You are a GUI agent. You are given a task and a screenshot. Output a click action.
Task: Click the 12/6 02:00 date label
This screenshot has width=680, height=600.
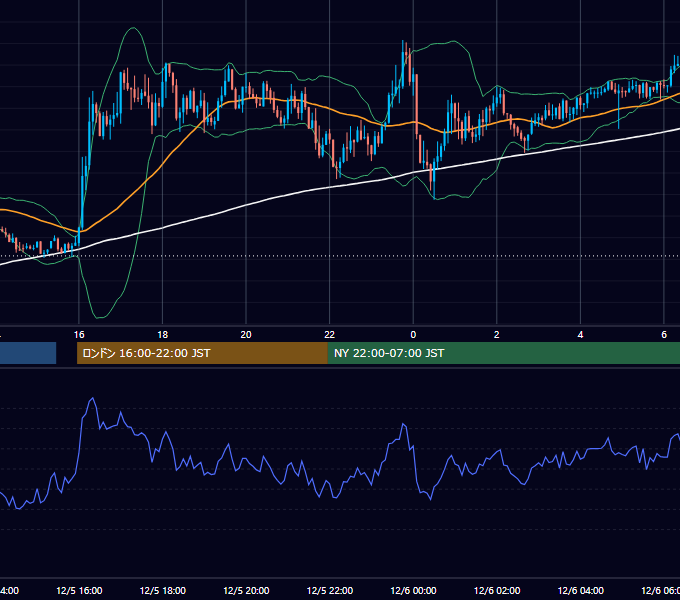497,590
